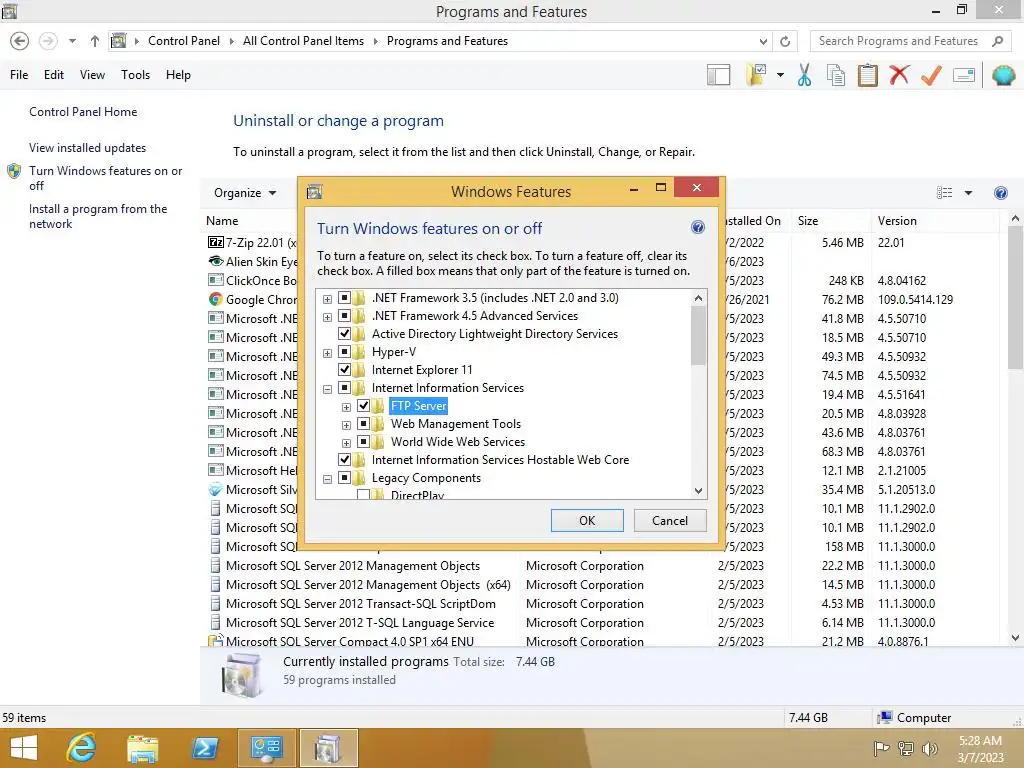
Task: Open the Organize dropdown menu
Action: (245, 193)
